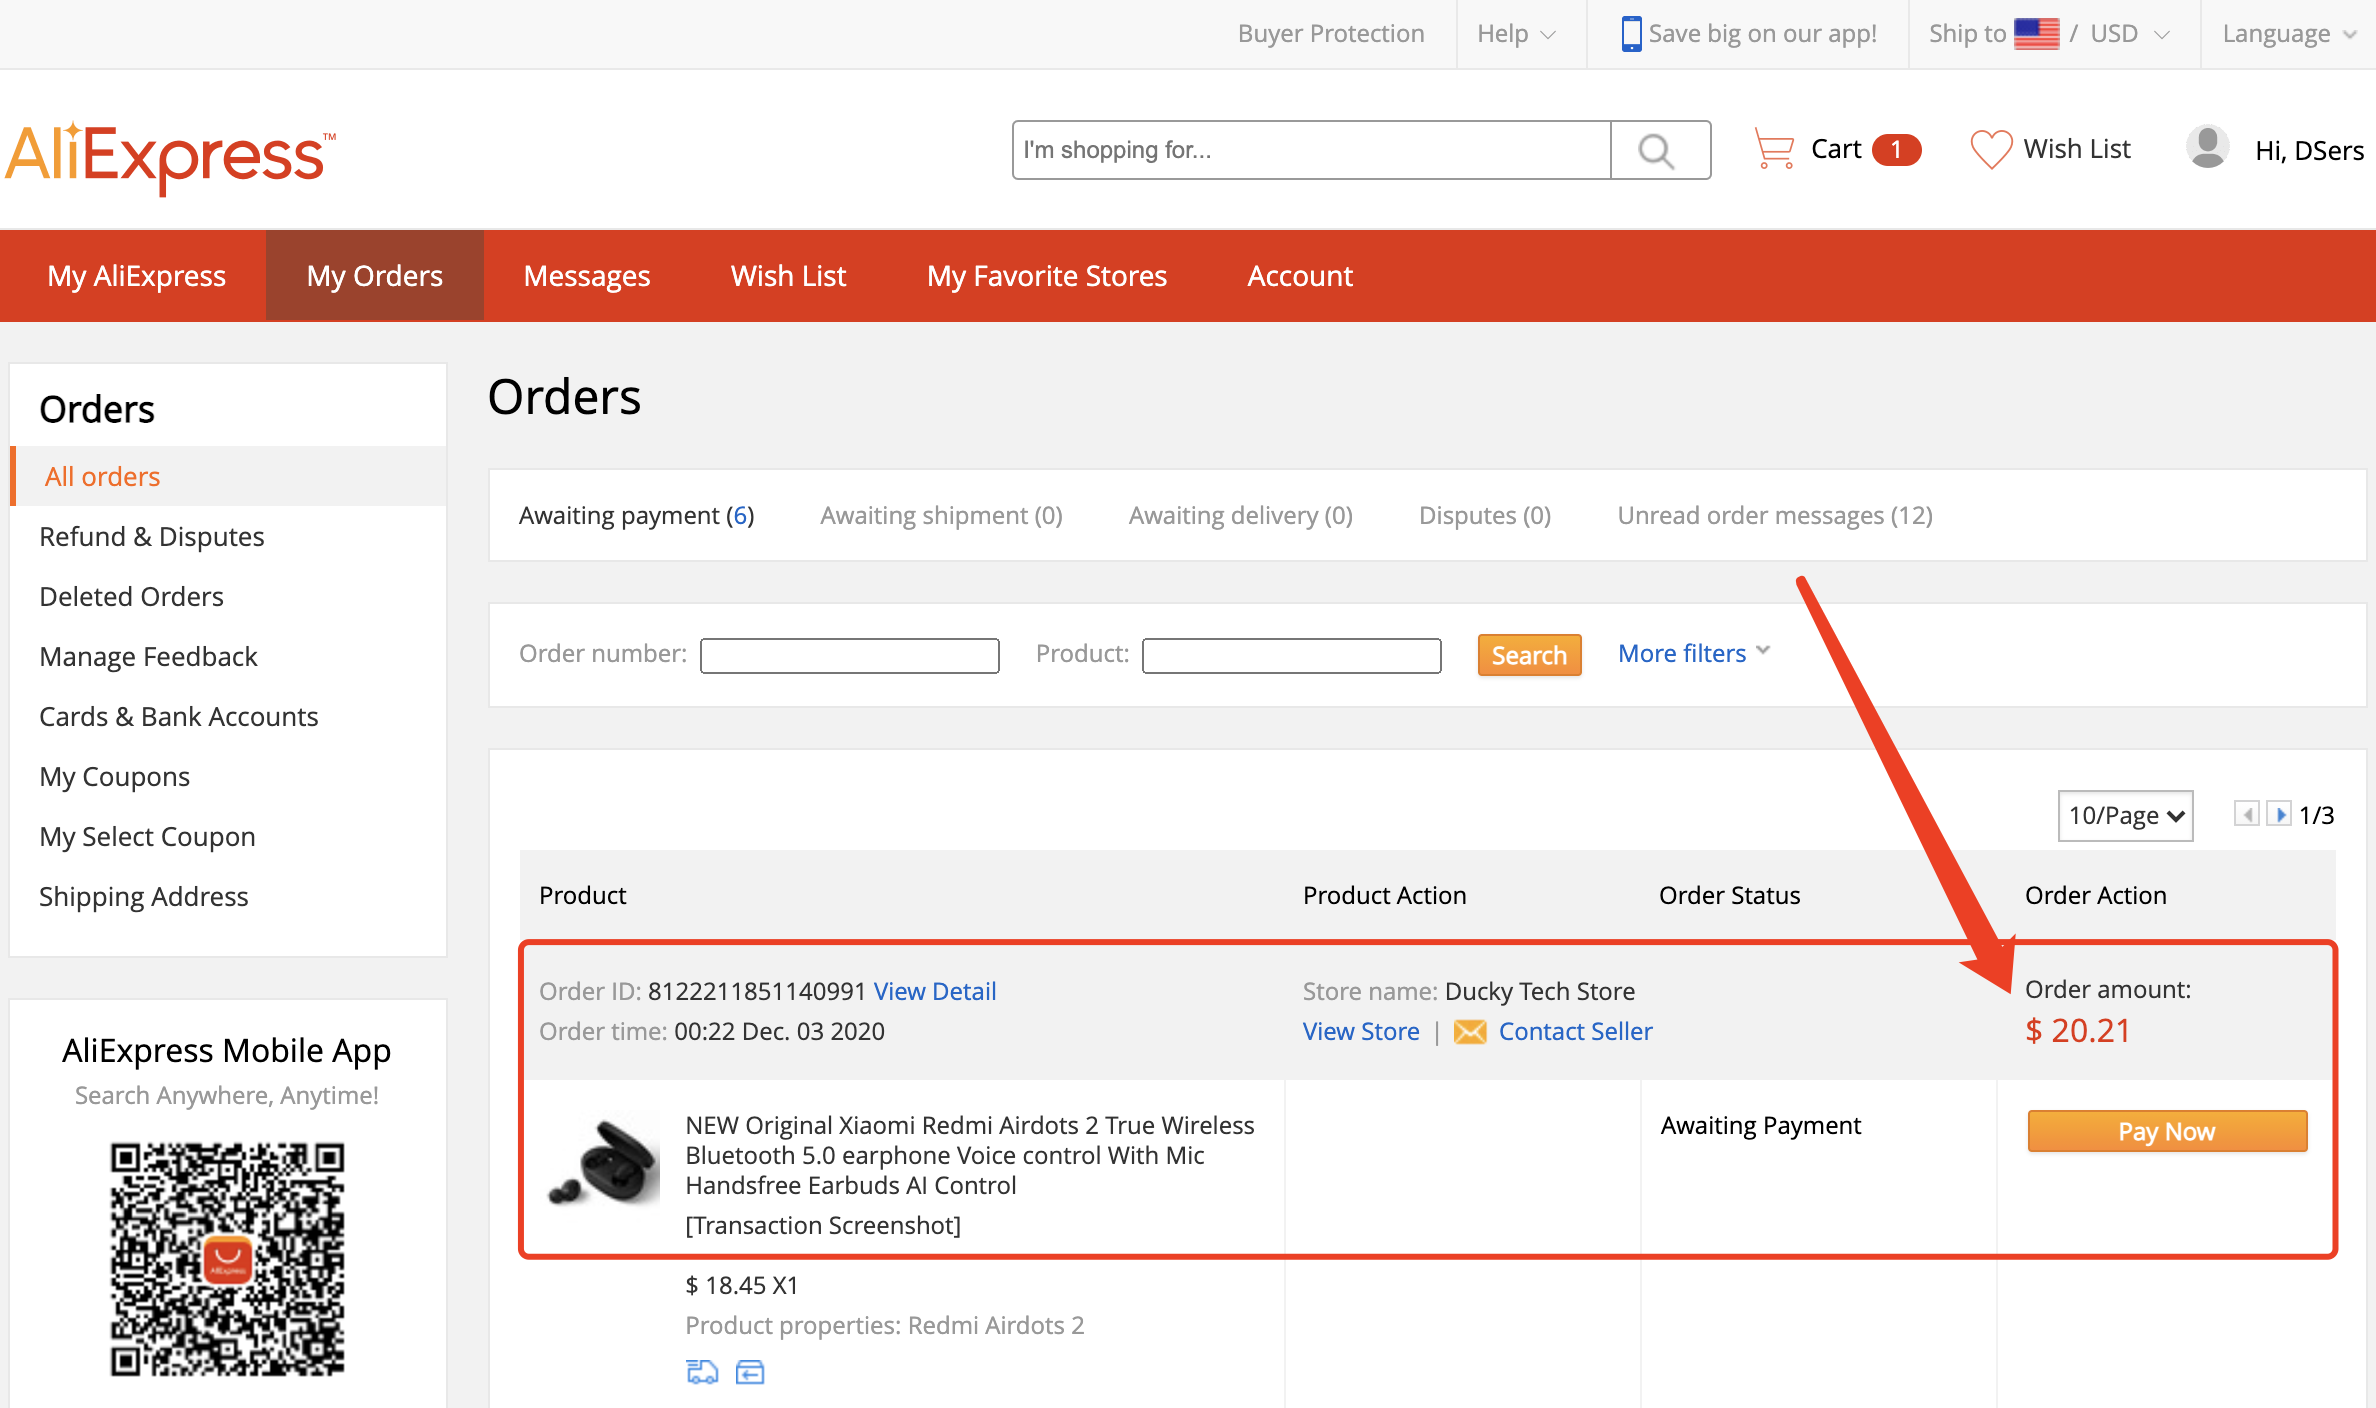The width and height of the screenshot is (2376, 1408).
Task: Click the Pay Now button
Action: (2167, 1131)
